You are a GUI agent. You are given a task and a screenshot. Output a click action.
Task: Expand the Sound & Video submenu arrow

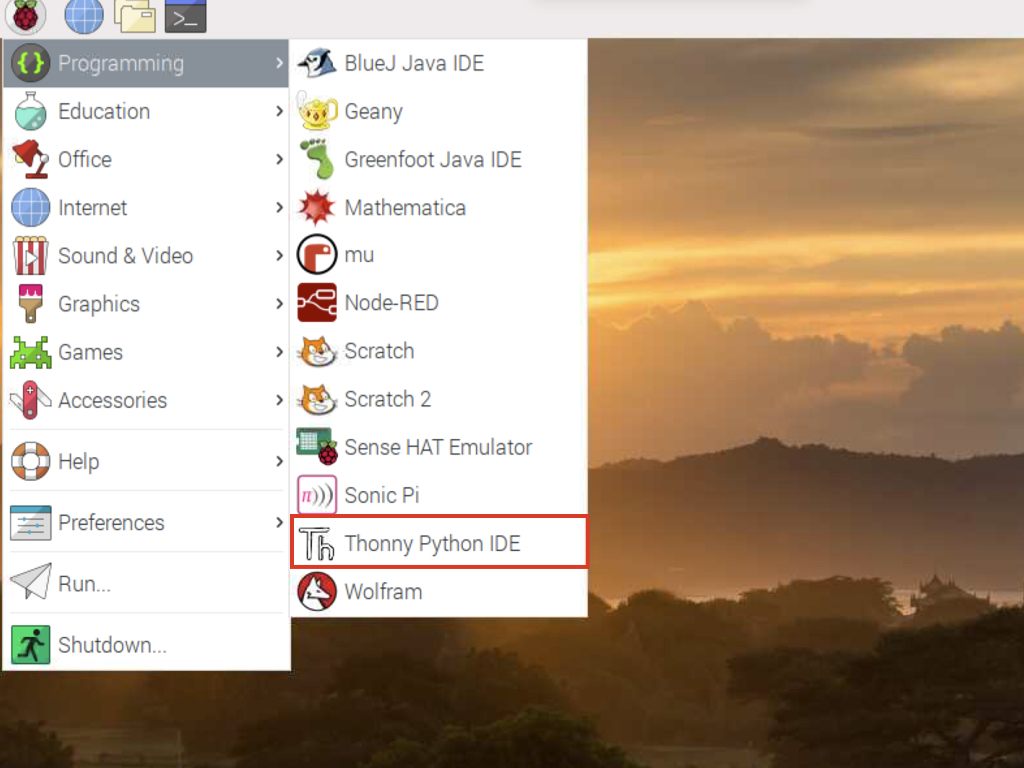coord(279,255)
